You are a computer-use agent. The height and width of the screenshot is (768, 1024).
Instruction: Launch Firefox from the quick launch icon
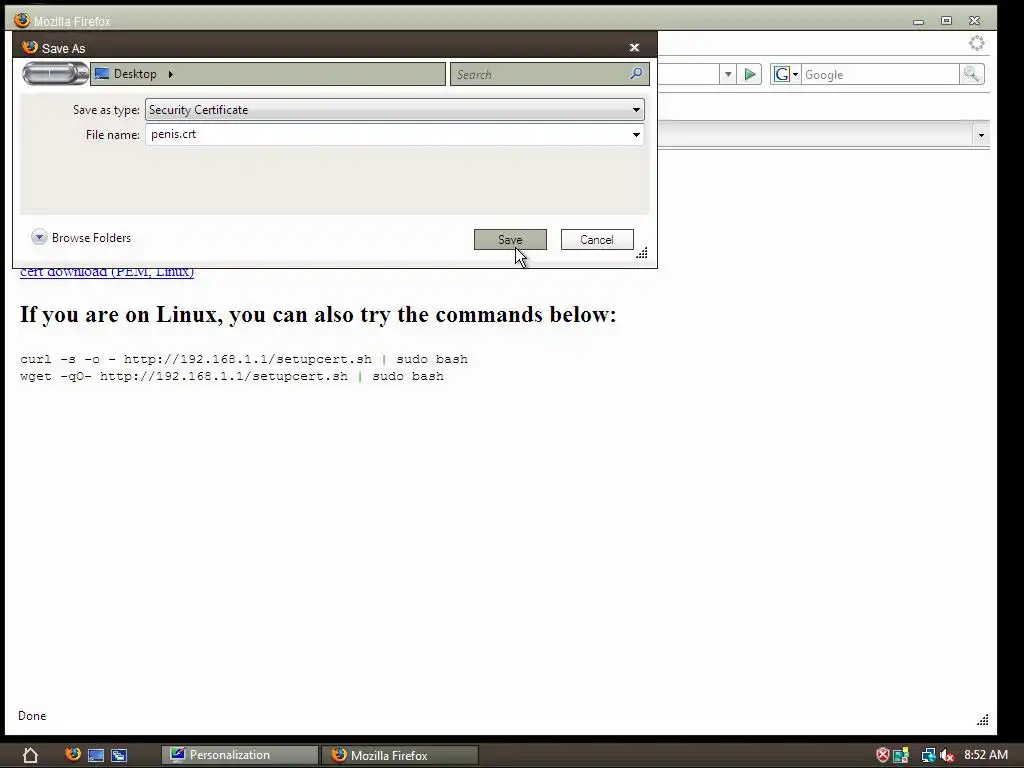pyautogui.click(x=72, y=755)
